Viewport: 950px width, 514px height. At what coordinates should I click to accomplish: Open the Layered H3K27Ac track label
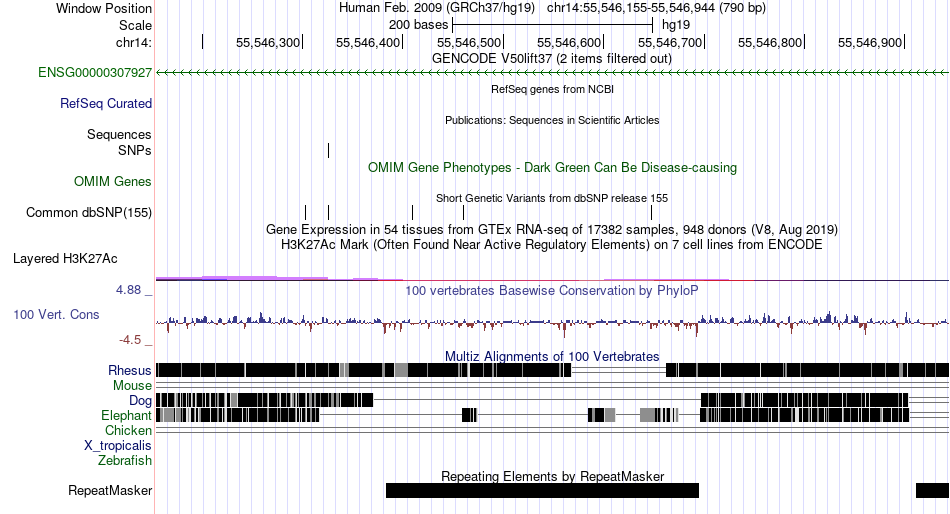point(65,259)
